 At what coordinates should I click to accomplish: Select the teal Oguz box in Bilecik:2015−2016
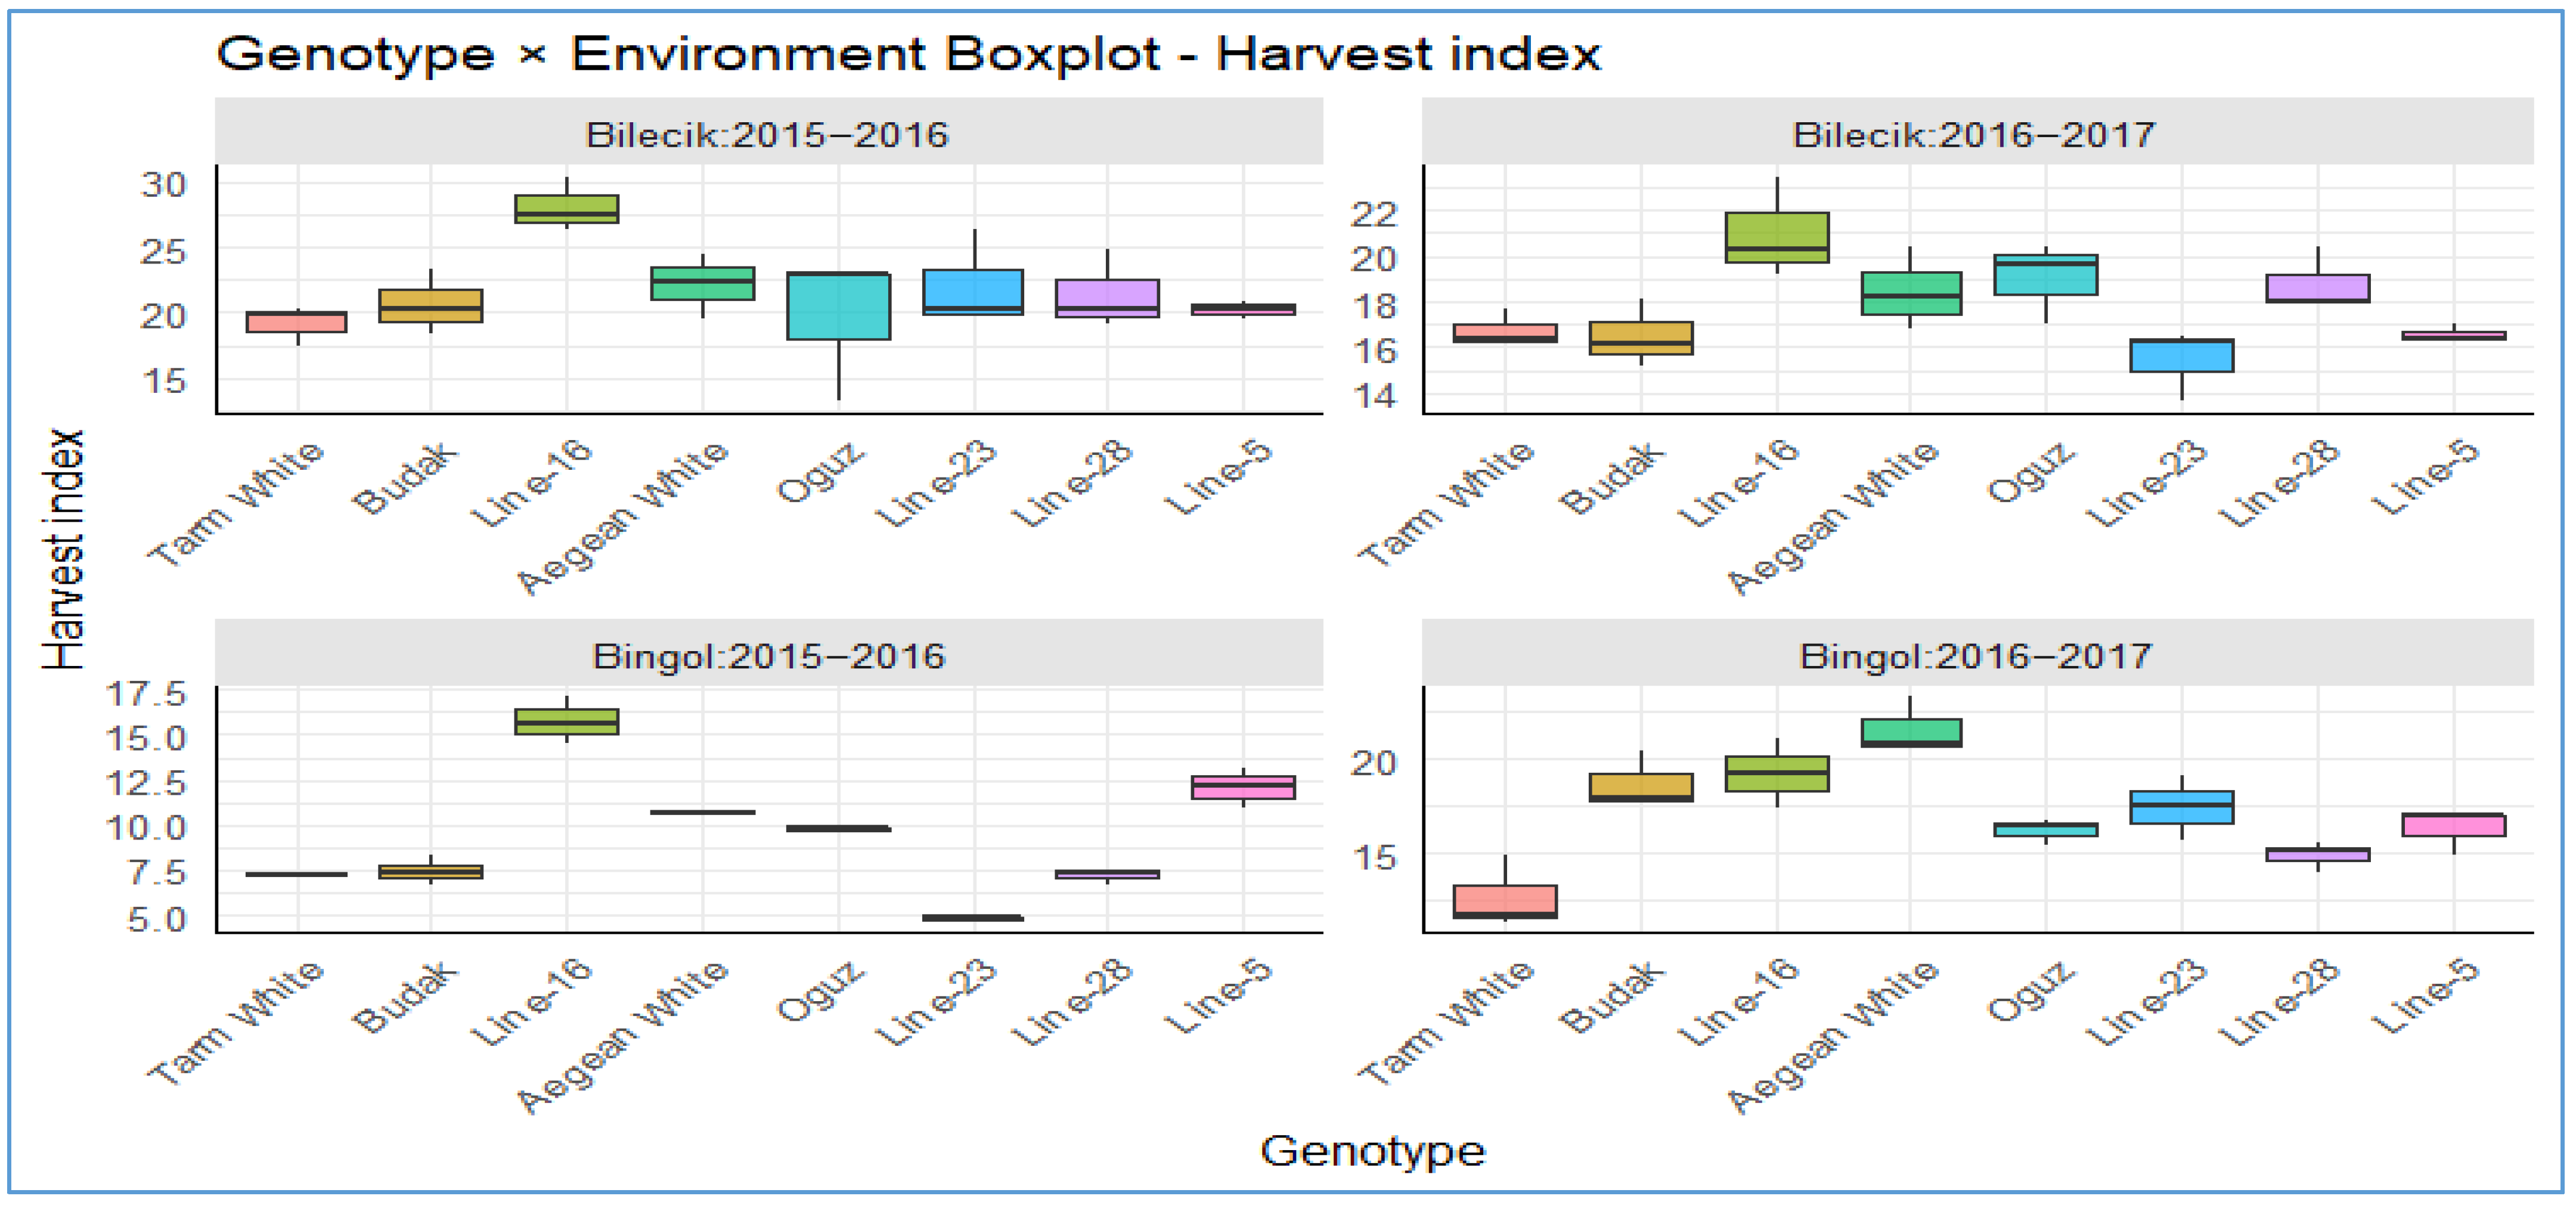[x=838, y=305]
